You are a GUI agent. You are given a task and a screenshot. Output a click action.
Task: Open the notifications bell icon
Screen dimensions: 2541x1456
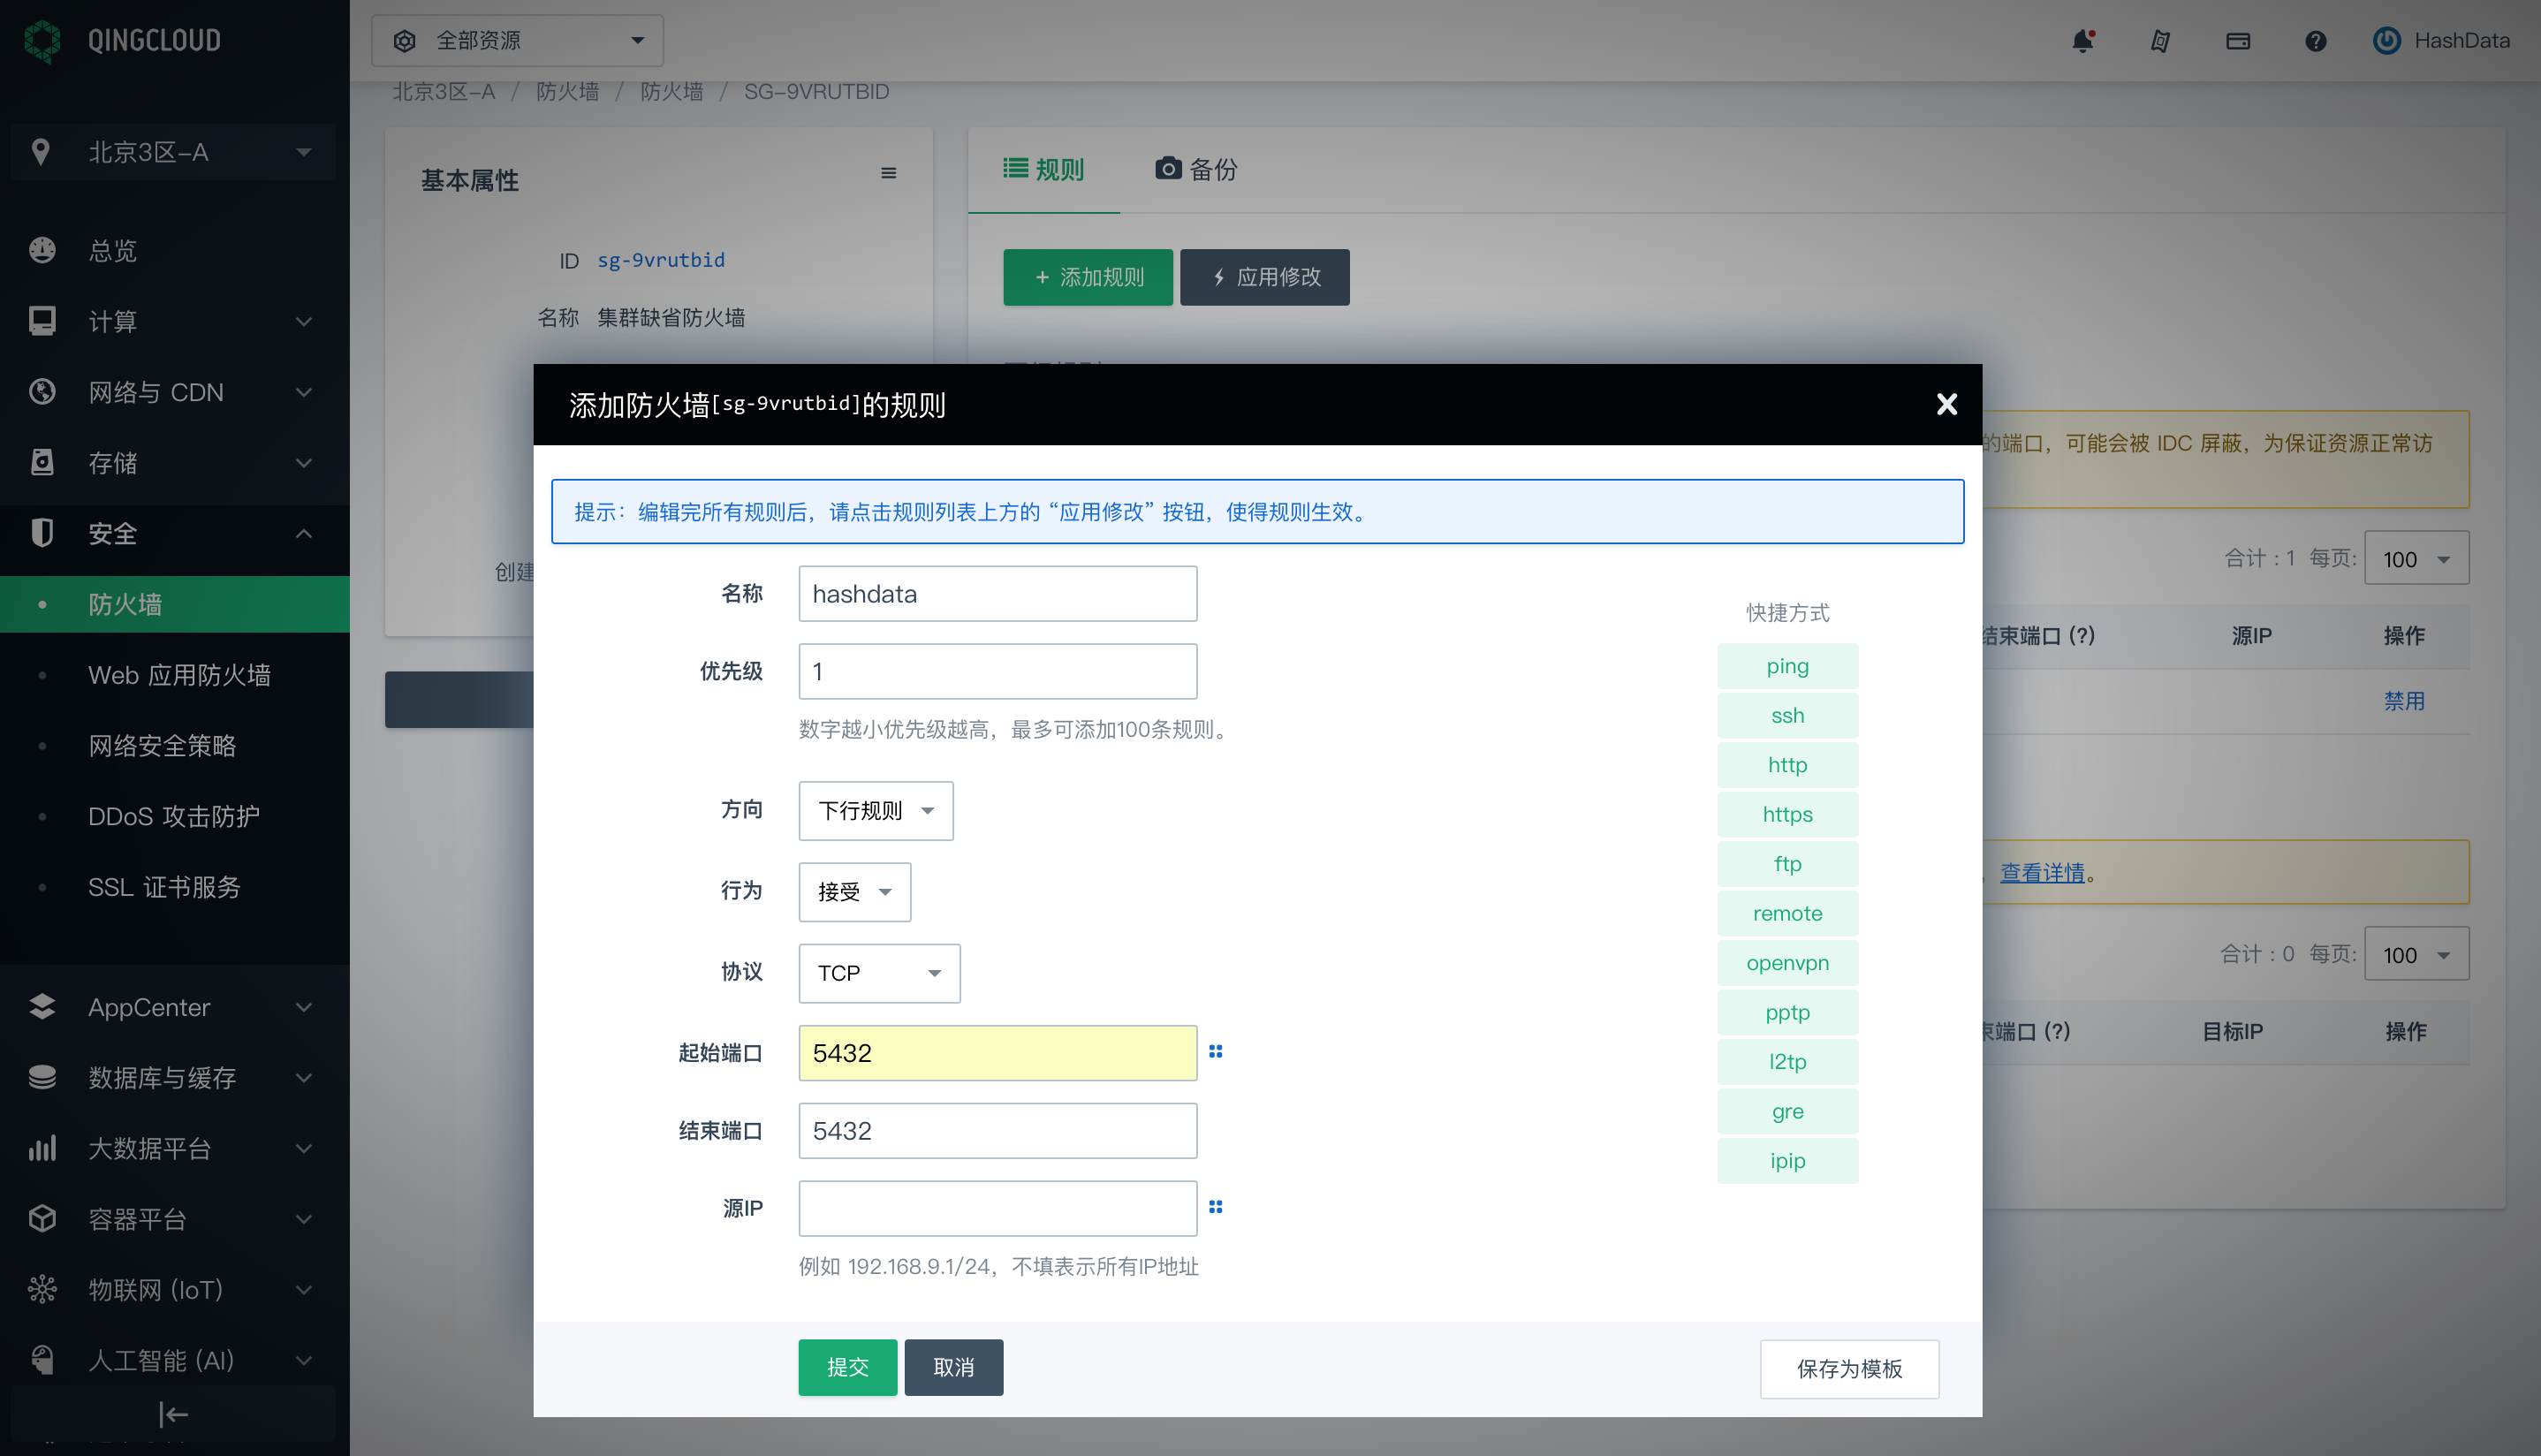pyautogui.click(x=2083, y=41)
